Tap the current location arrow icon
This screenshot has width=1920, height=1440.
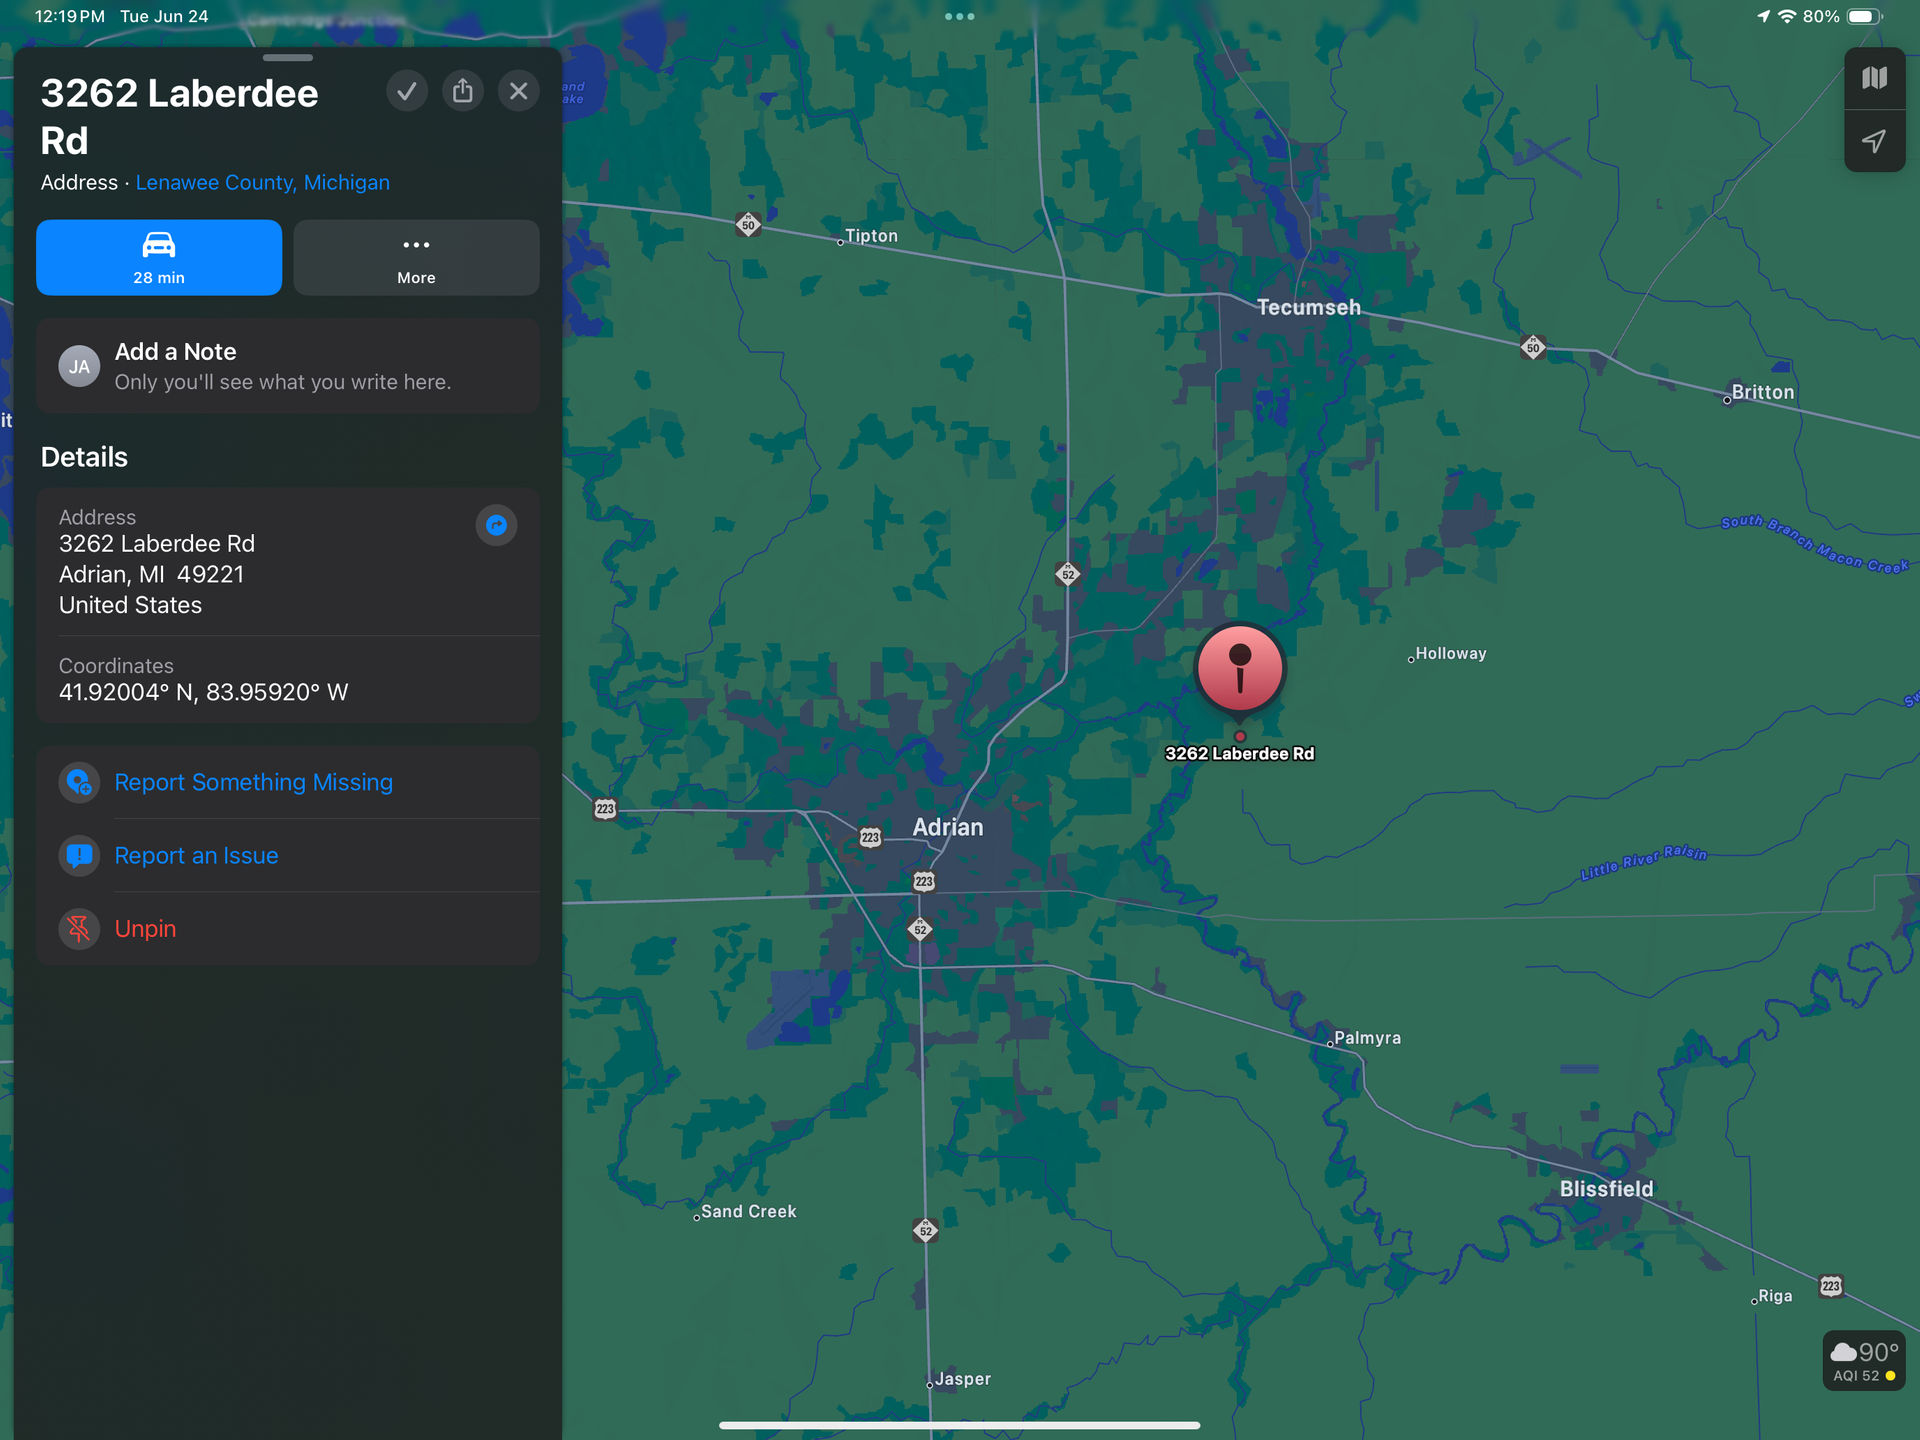(1875, 142)
